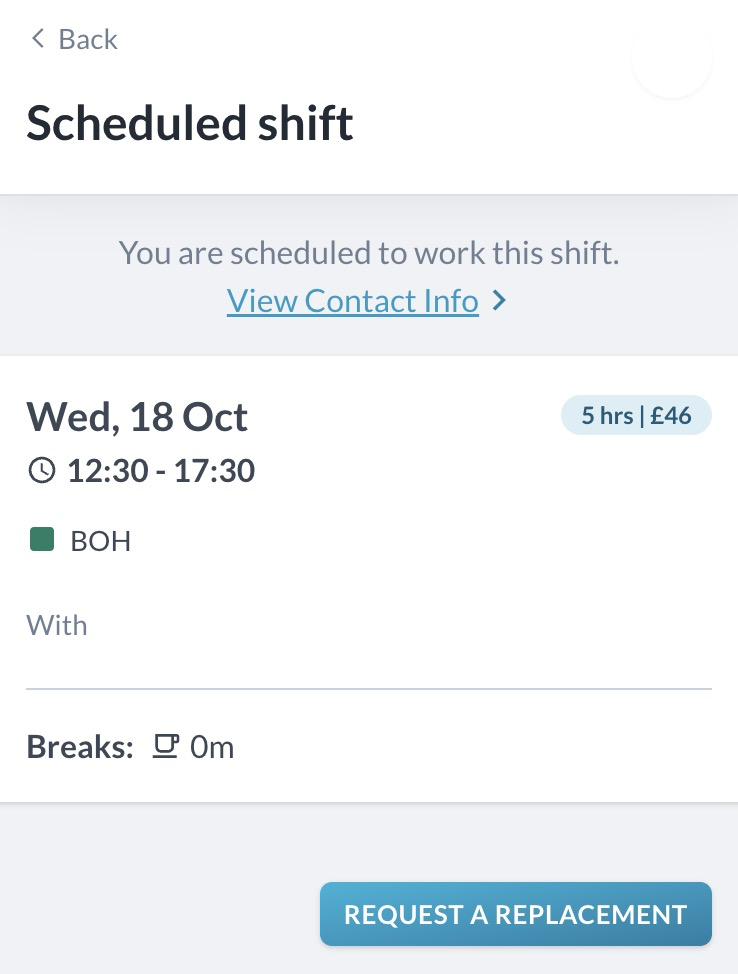The image size is (738, 974).
Task: Click the With coworkers label
Action: [57, 626]
